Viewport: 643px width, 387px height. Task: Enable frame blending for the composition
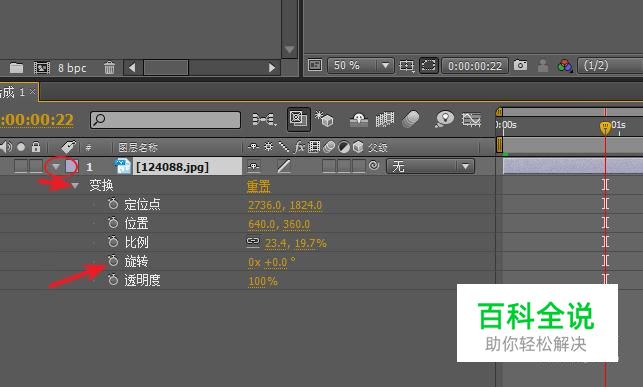click(385, 120)
